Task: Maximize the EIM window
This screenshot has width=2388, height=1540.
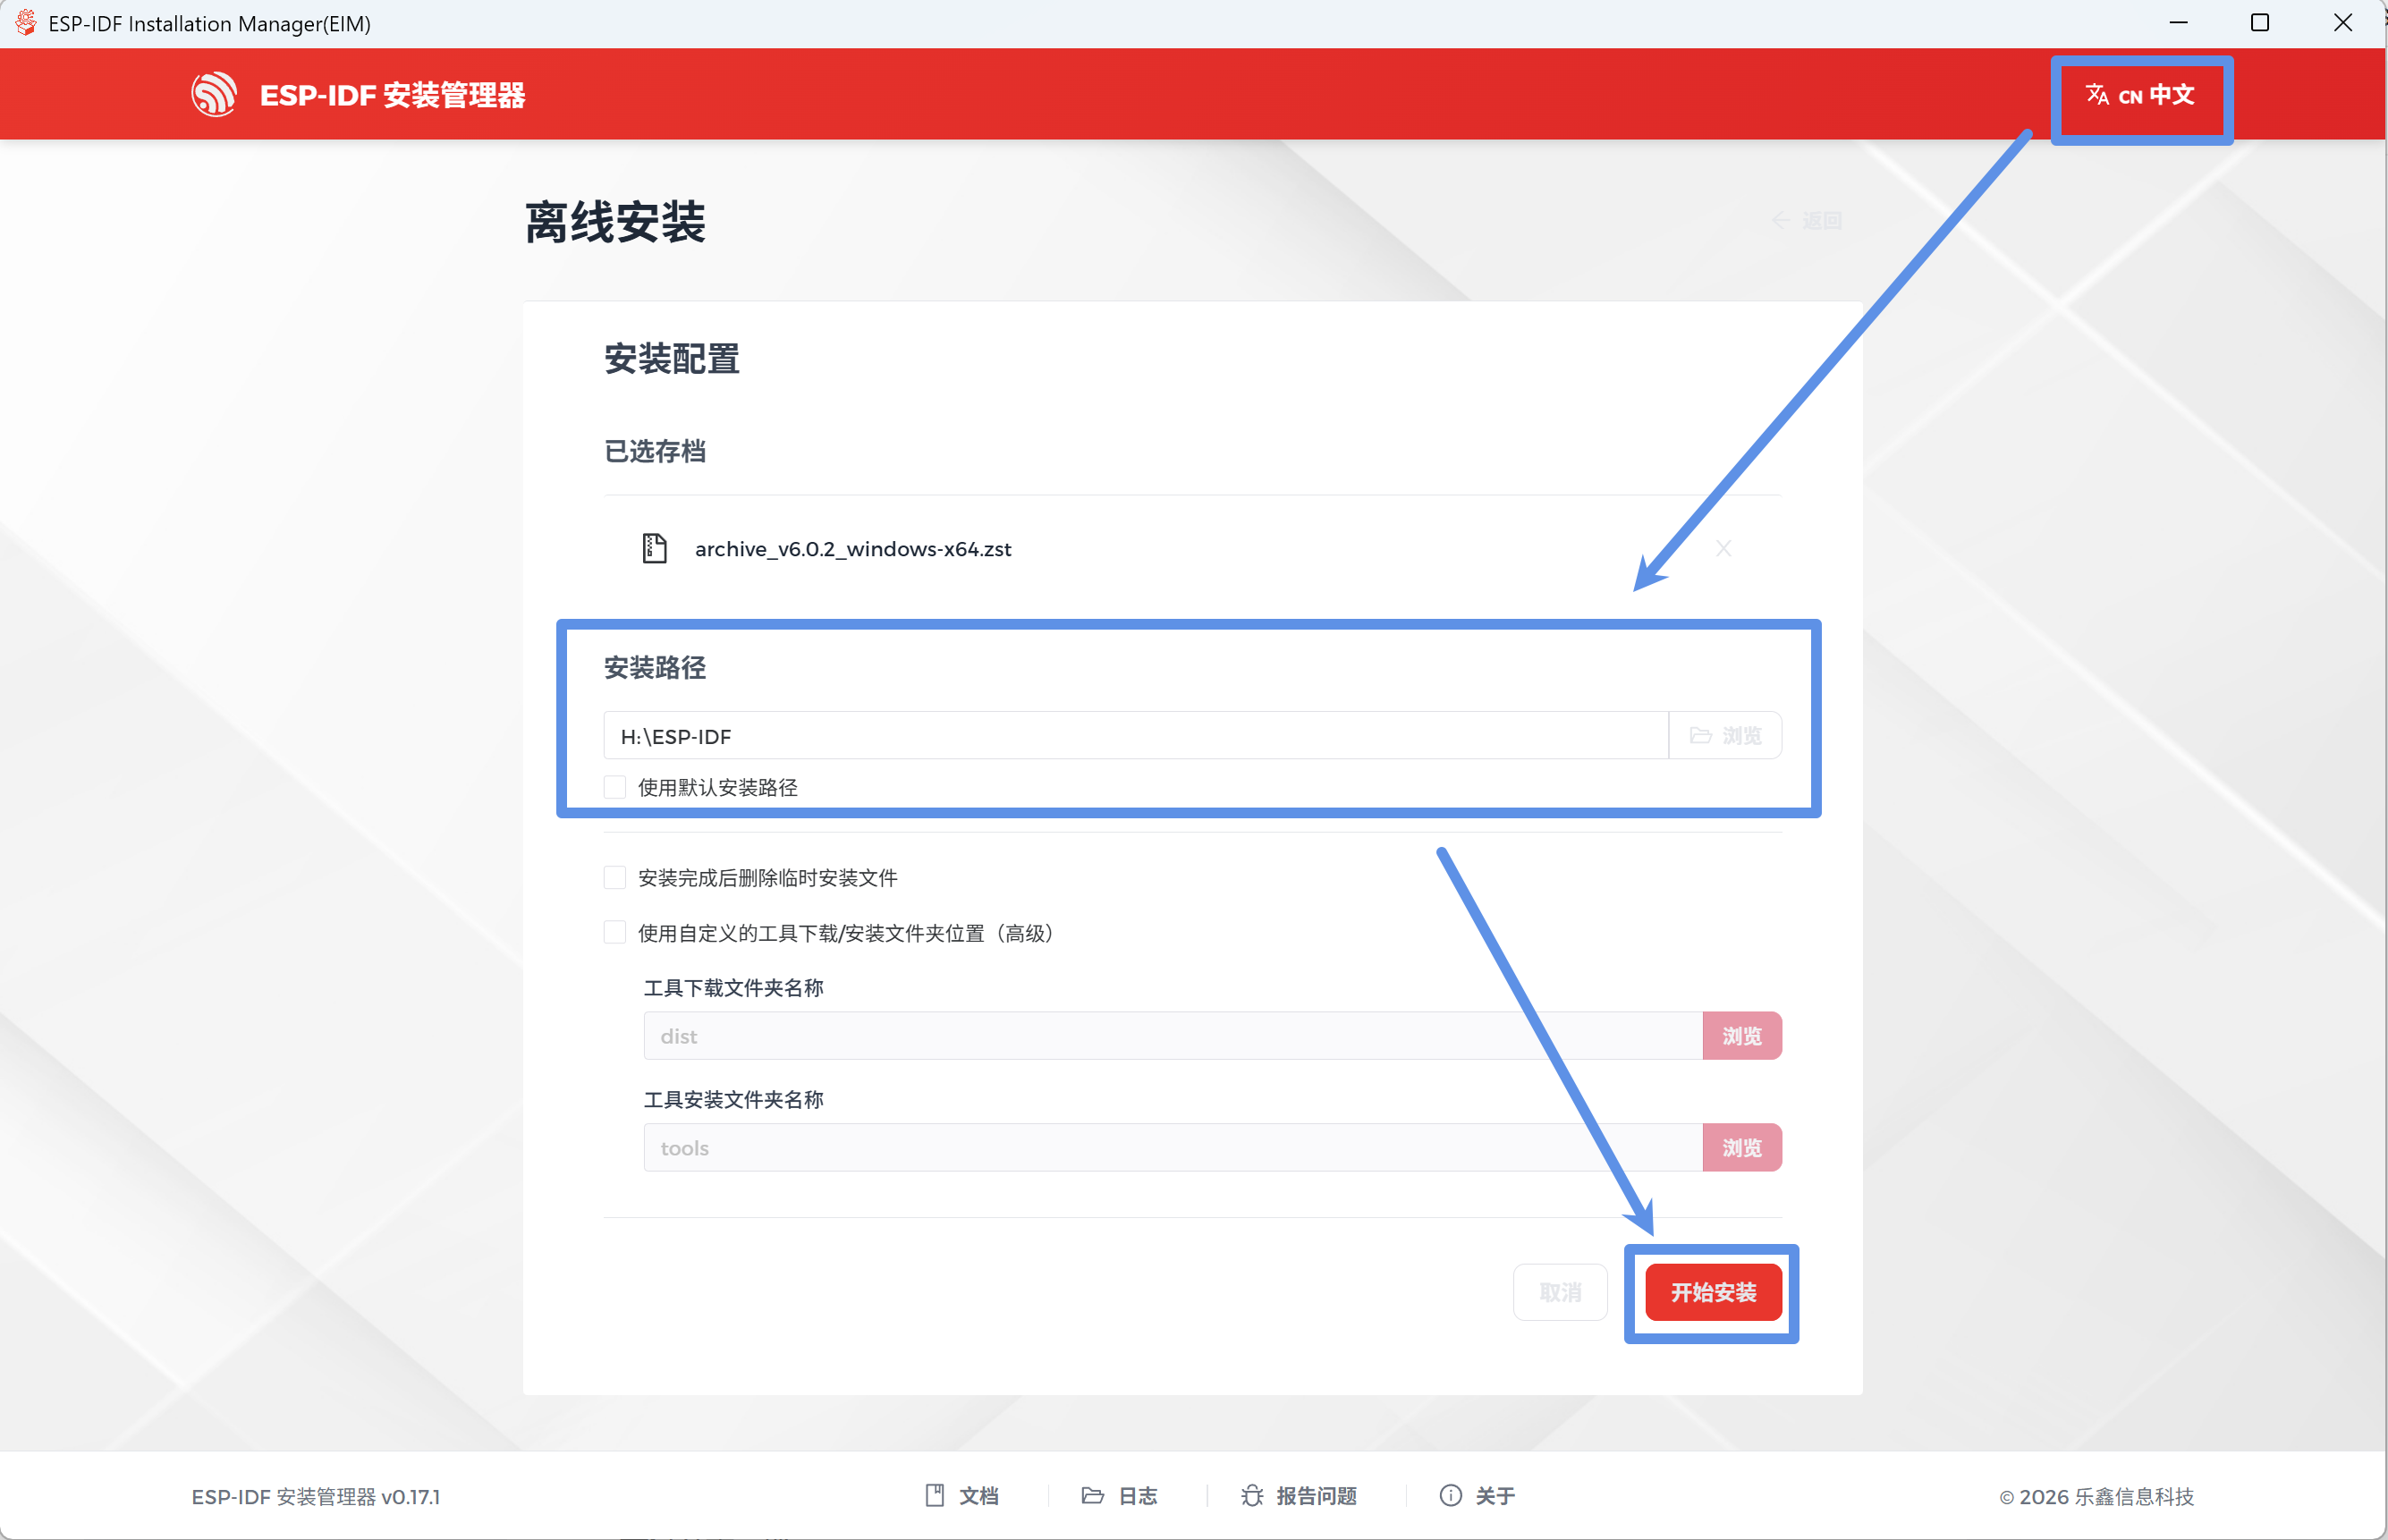Action: tap(2260, 22)
